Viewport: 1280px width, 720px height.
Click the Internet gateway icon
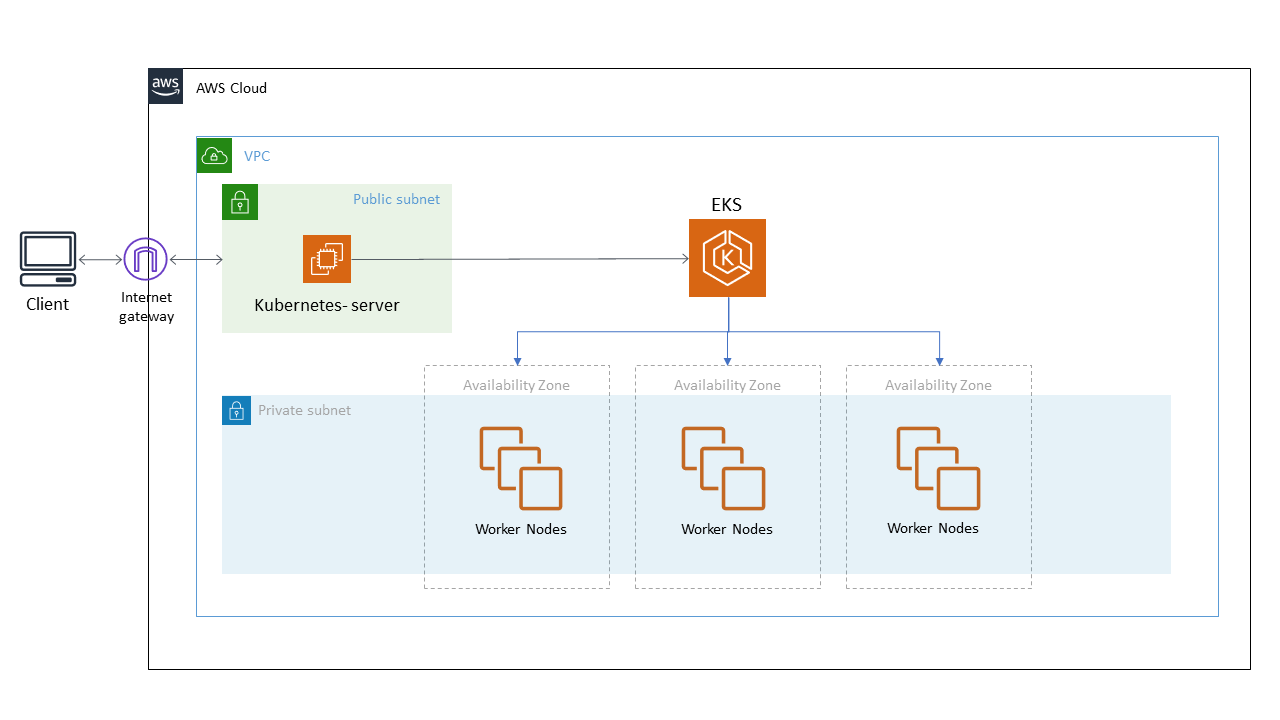pyautogui.click(x=145, y=258)
